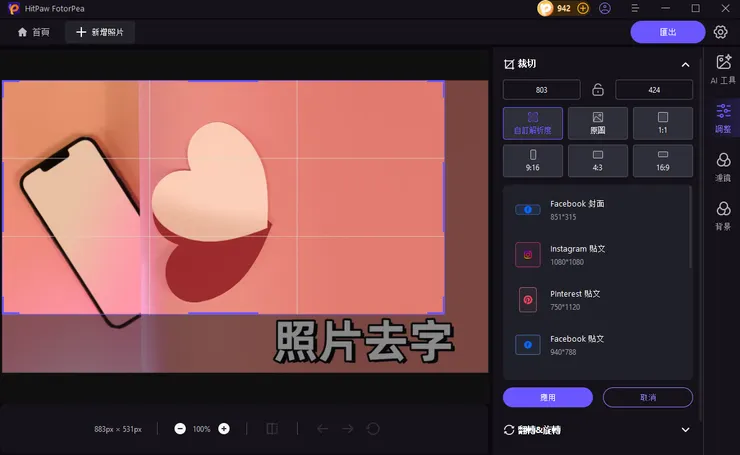The height and width of the screenshot is (455, 740).
Task: Click the gold coin credits icon
Action: [x=545, y=8]
